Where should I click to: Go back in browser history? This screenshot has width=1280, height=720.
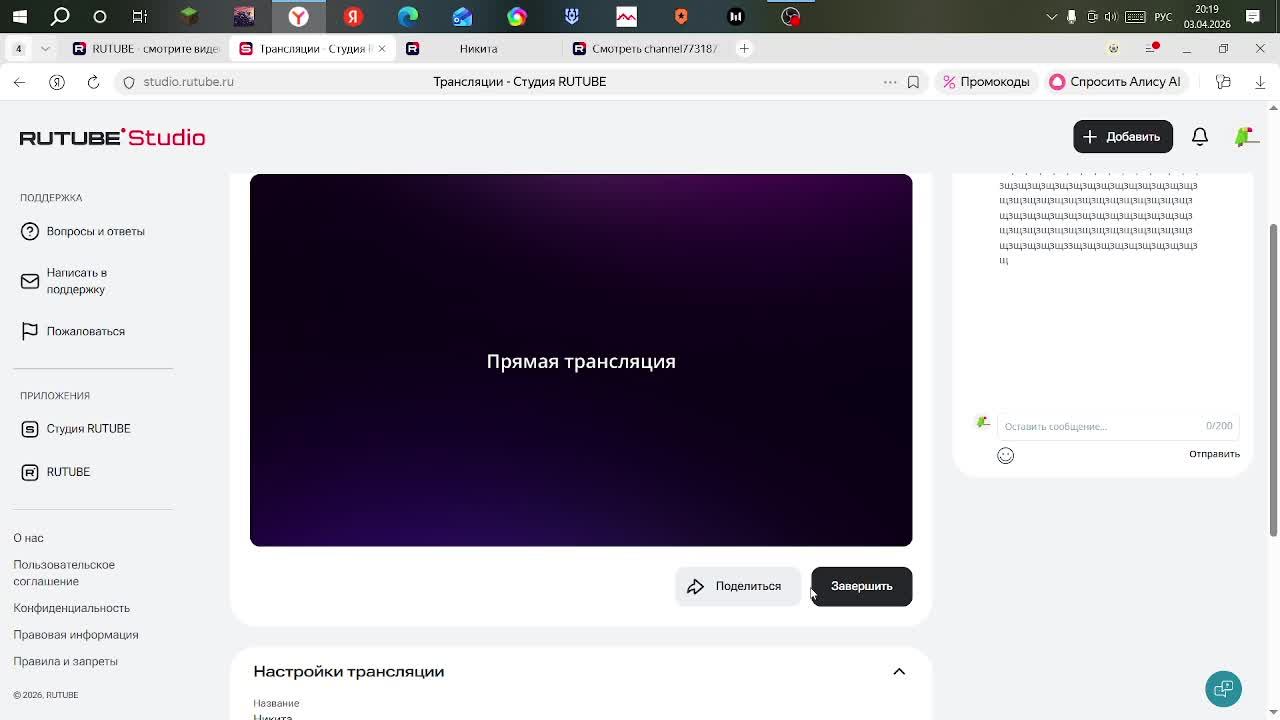(20, 82)
